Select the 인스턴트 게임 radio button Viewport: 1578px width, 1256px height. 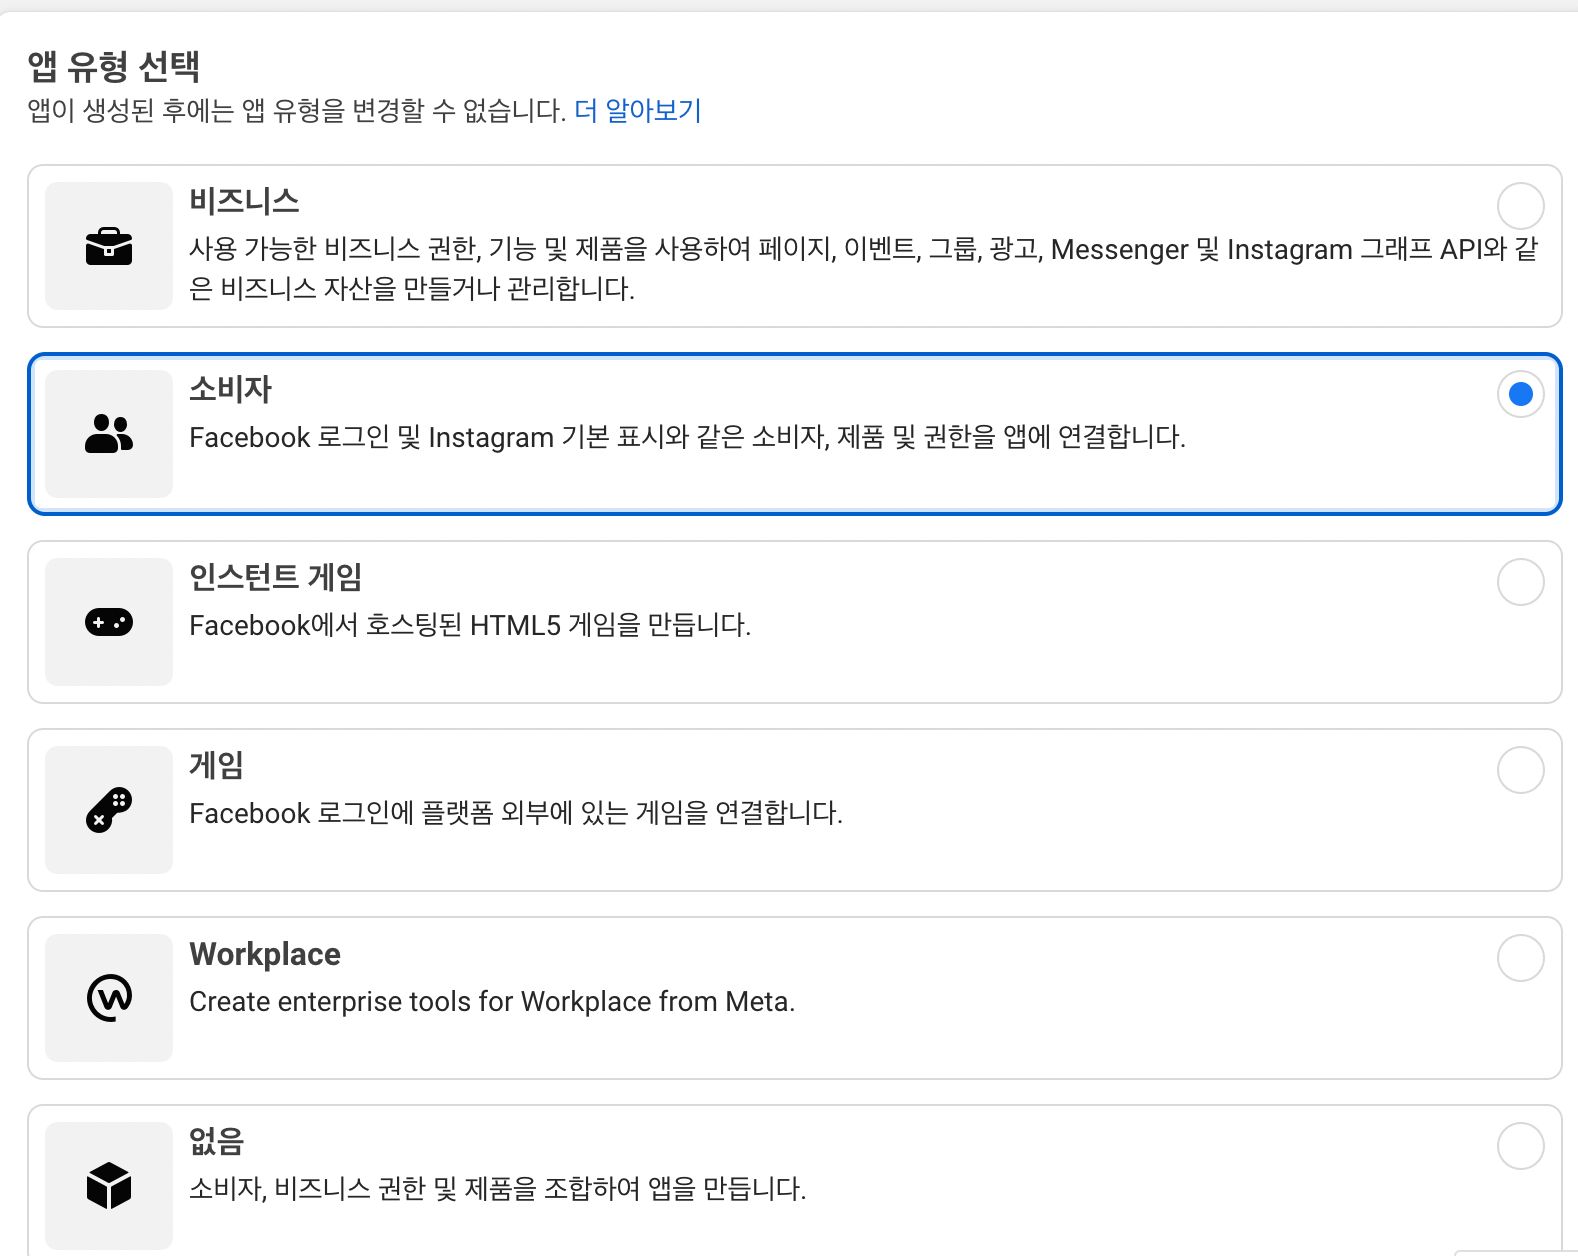[1520, 582]
